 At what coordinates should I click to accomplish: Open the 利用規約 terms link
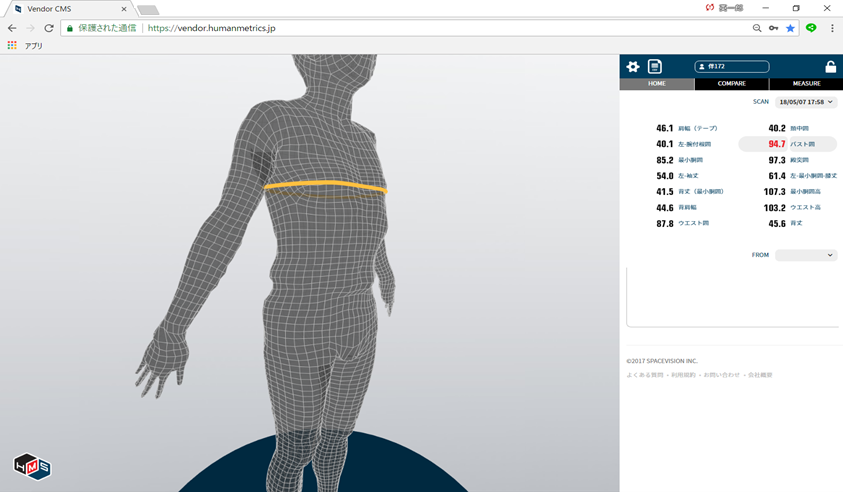[x=683, y=375]
